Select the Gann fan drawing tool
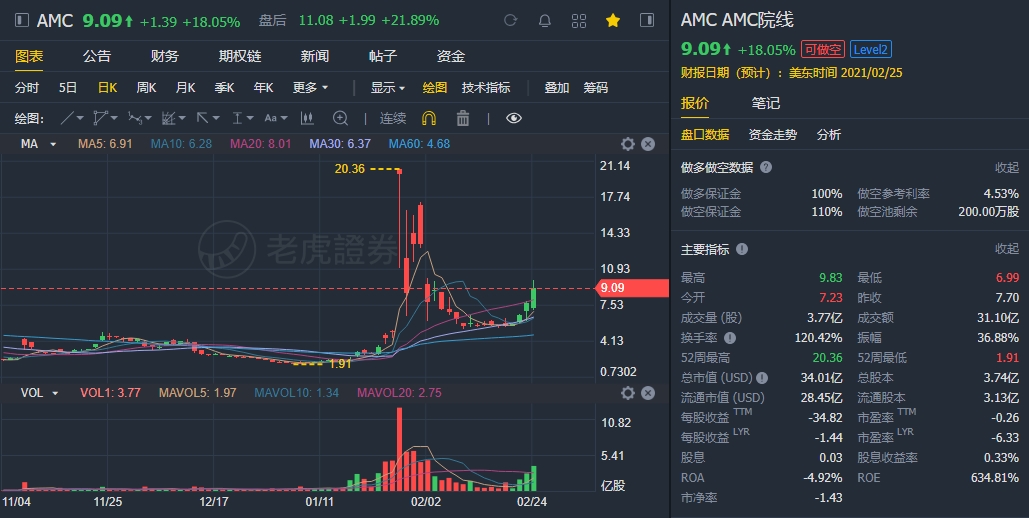Screen dimensions: 1029x518 click(169, 118)
